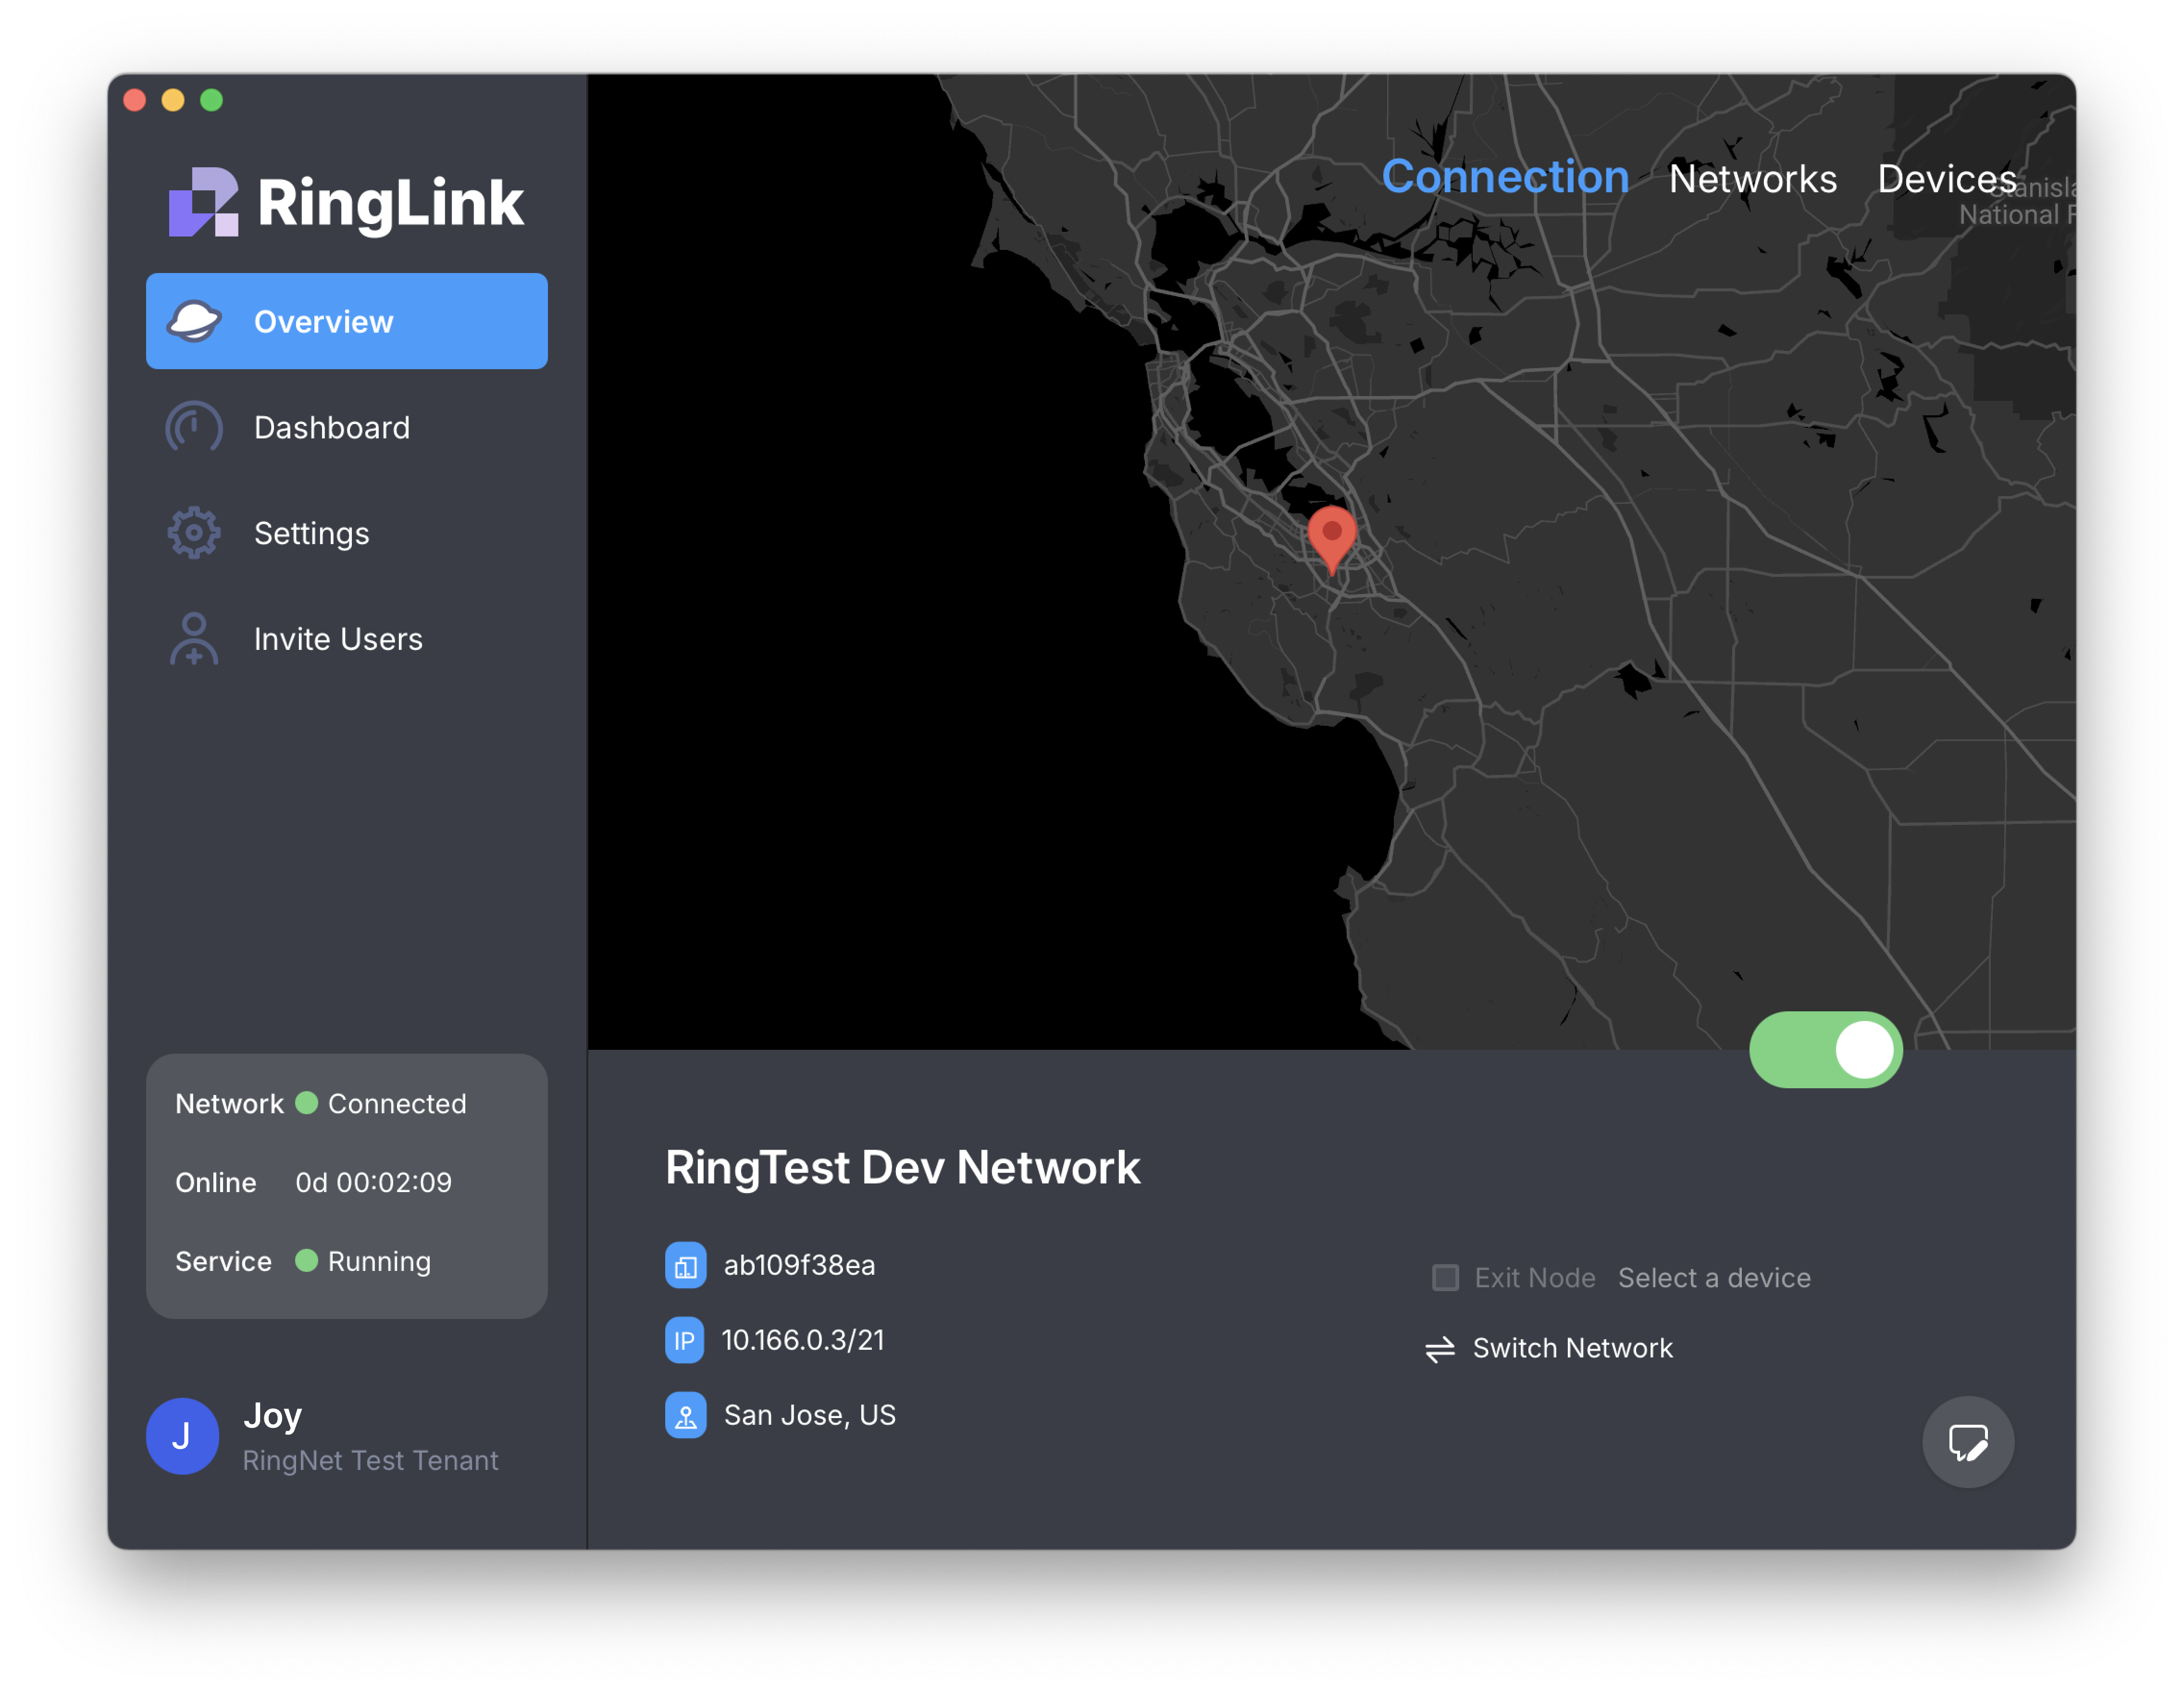Screen dimensions: 2184x1692
Task: Switch to the Networks tab
Action: [1753, 179]
